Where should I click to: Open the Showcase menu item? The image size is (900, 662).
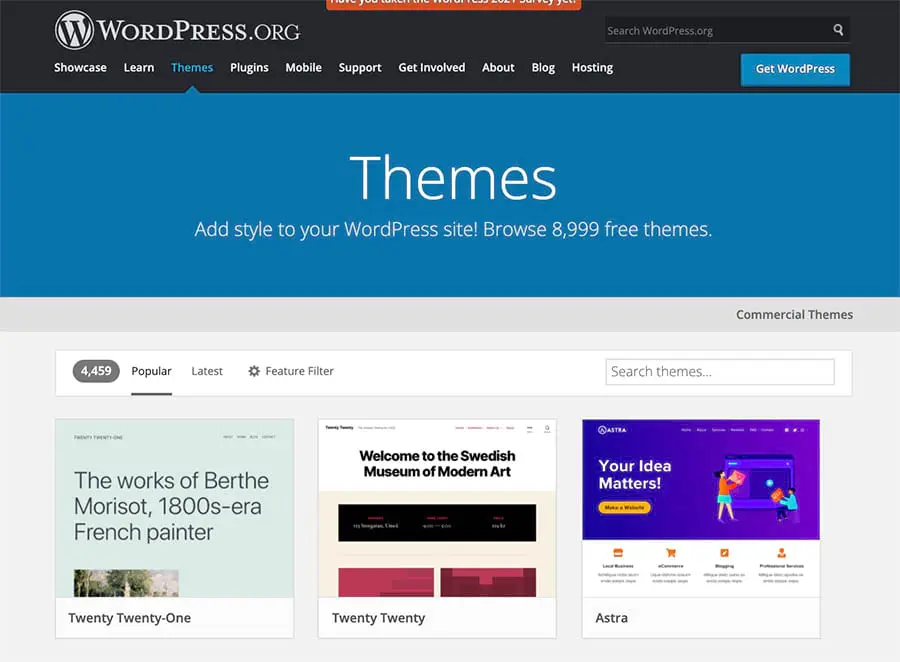(x=80, y=68)
